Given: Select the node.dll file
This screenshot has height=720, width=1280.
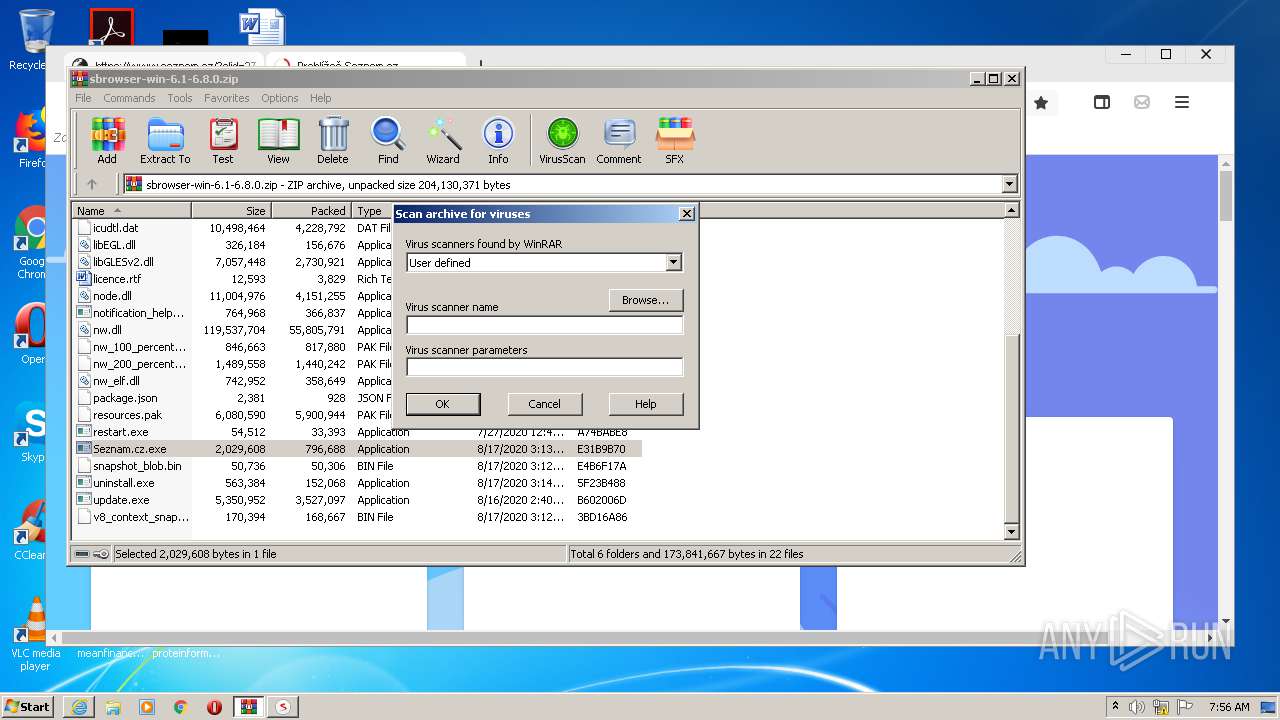Looking at the screenshot, I should coord(112,296).
